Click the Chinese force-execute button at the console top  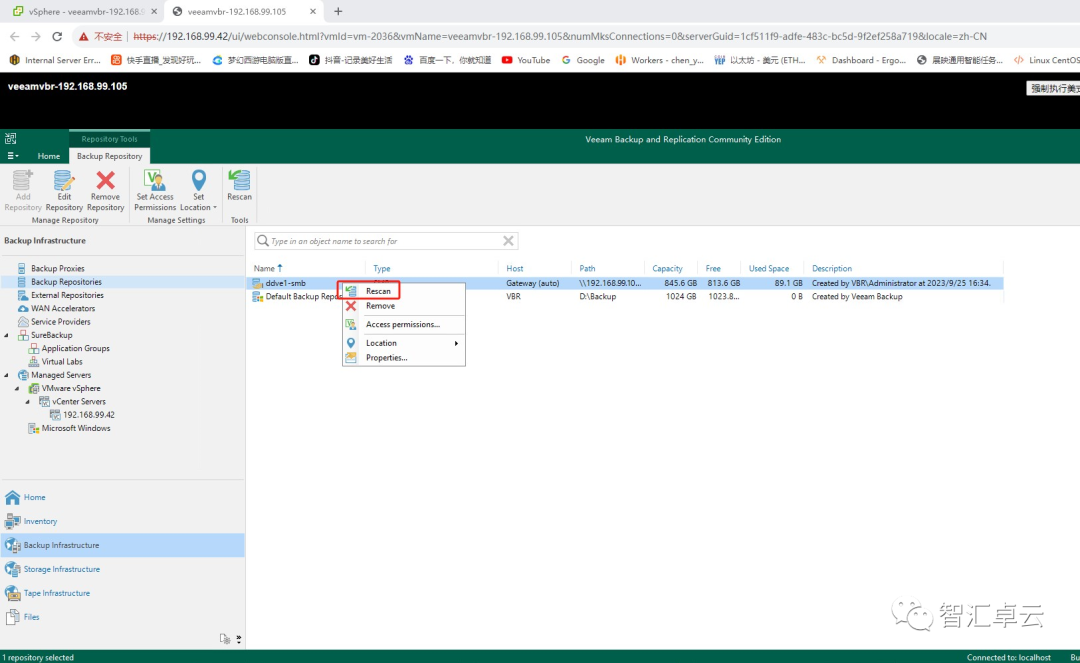click(x=1054, y=87)
